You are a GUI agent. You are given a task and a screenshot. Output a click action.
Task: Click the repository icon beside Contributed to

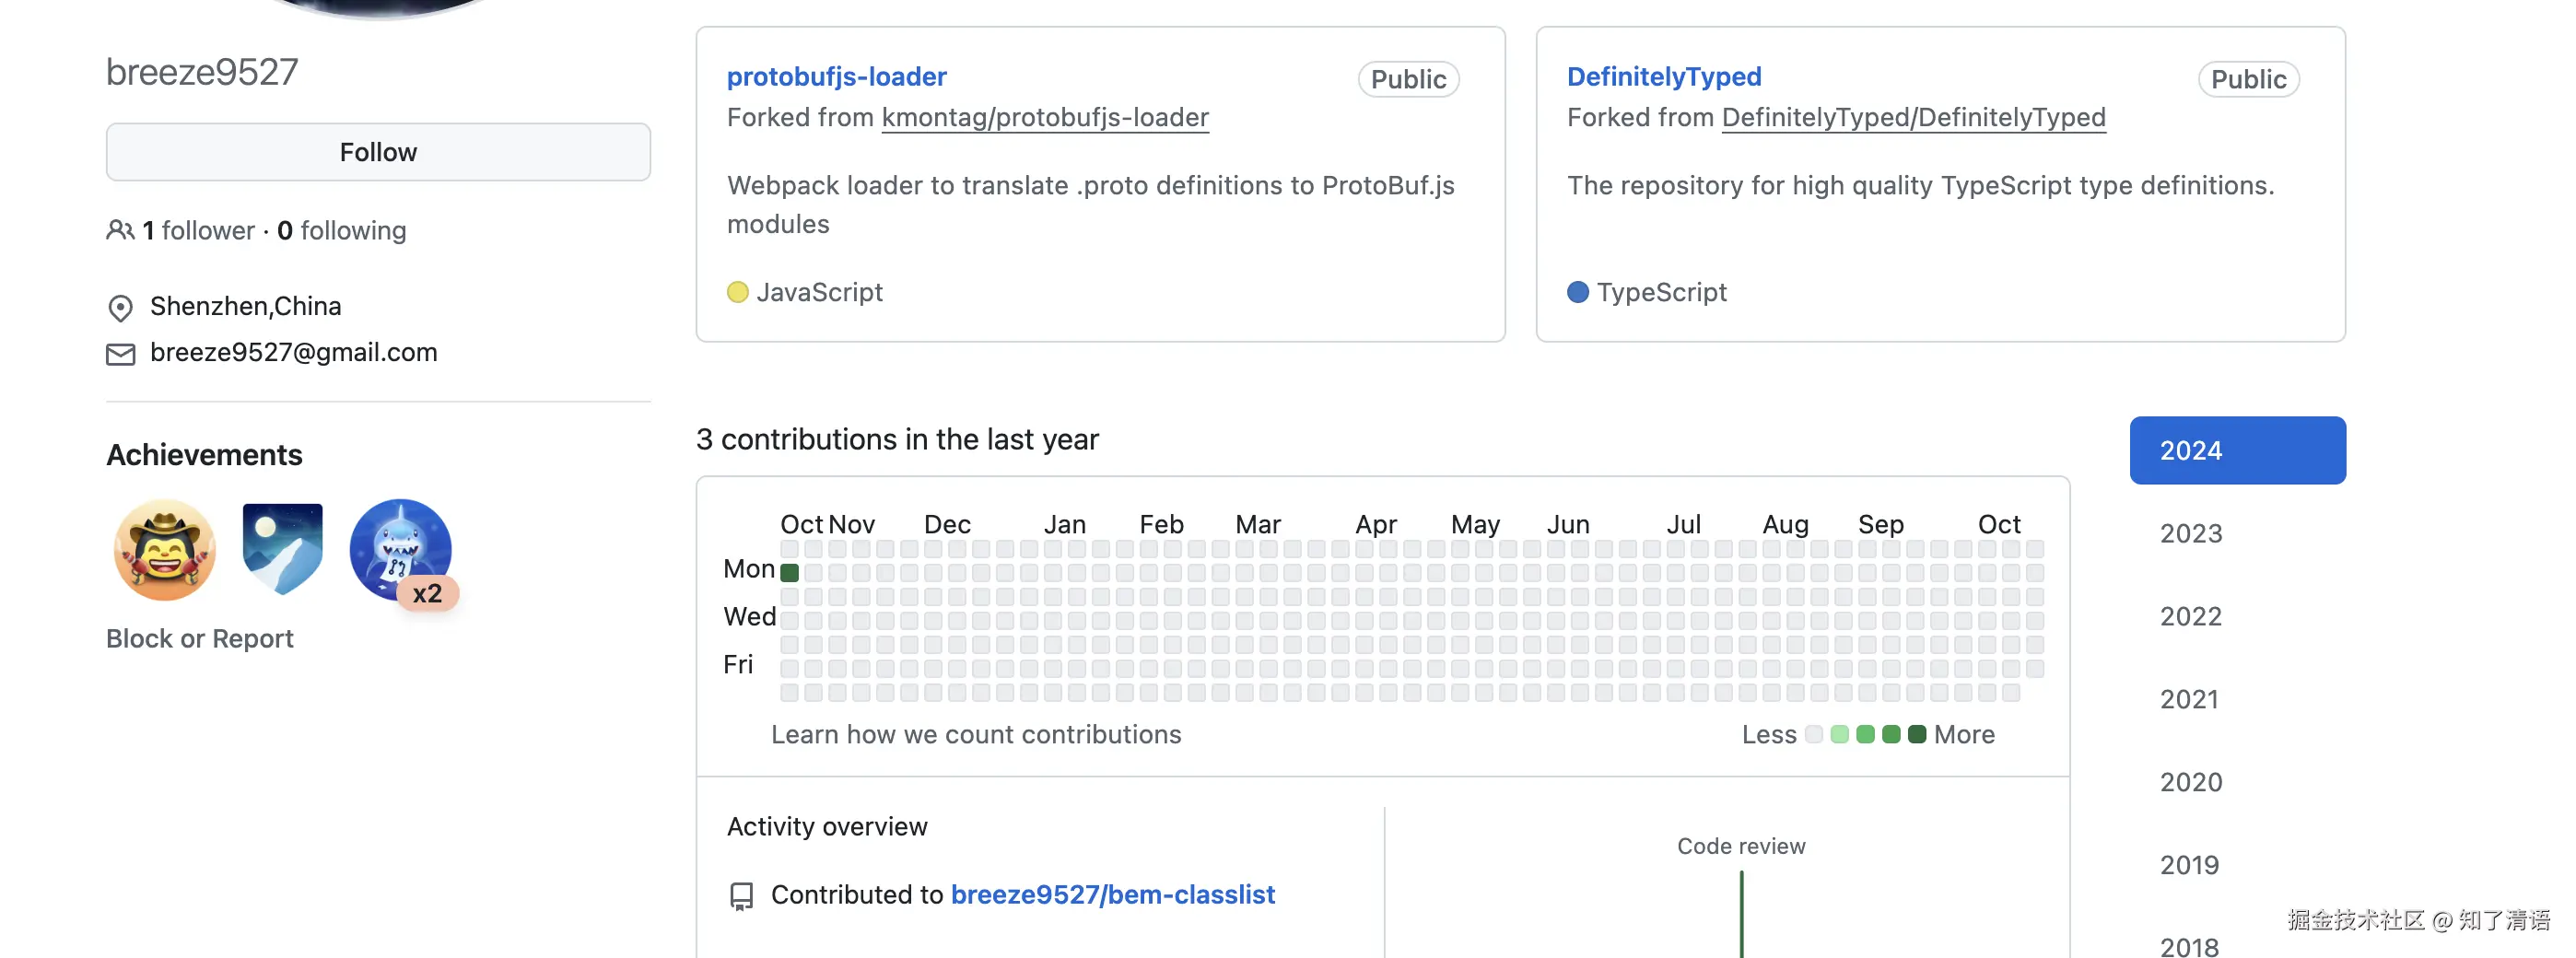point(741,895)
